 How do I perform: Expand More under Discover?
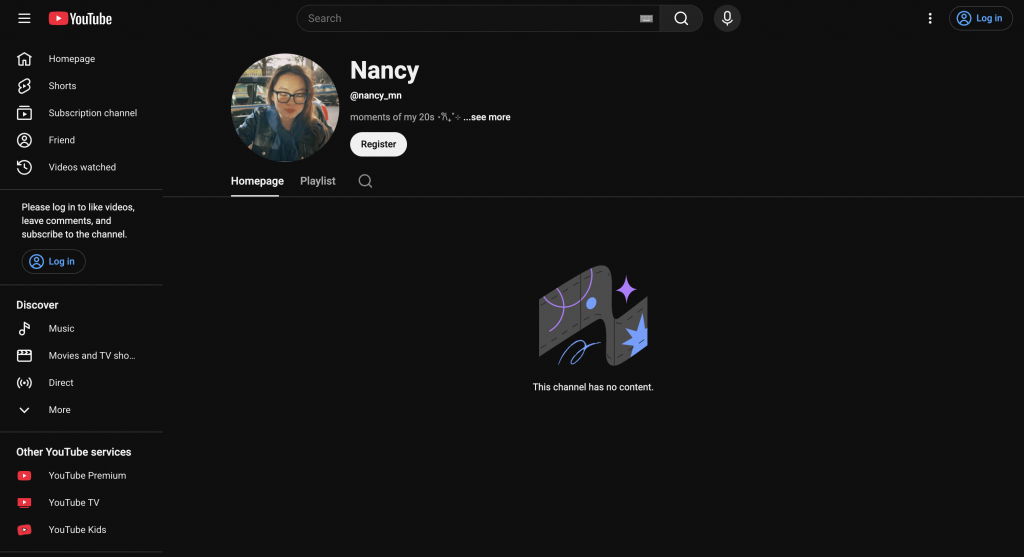click(x=24, y=410)
